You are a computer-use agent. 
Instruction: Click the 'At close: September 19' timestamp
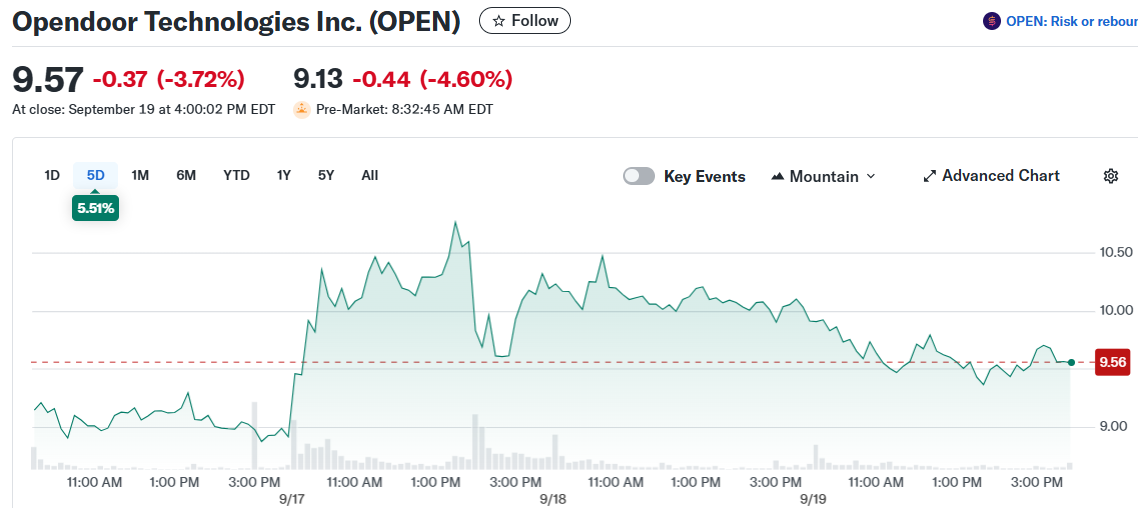point(144,110)
